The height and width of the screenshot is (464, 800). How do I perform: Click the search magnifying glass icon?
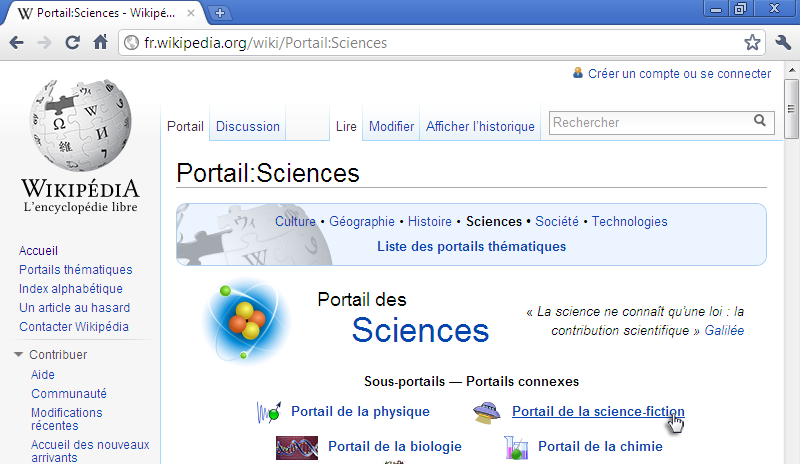pos(761,122)
